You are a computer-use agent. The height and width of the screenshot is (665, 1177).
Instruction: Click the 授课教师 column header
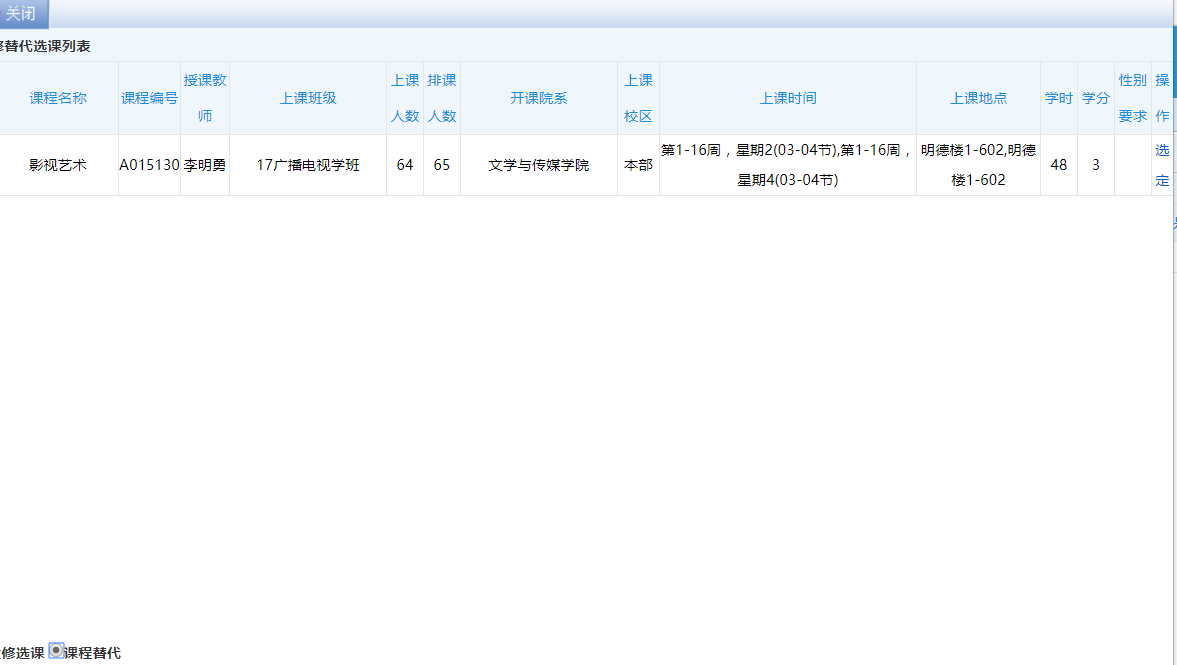pyautogui.click(x=205, y=98)
